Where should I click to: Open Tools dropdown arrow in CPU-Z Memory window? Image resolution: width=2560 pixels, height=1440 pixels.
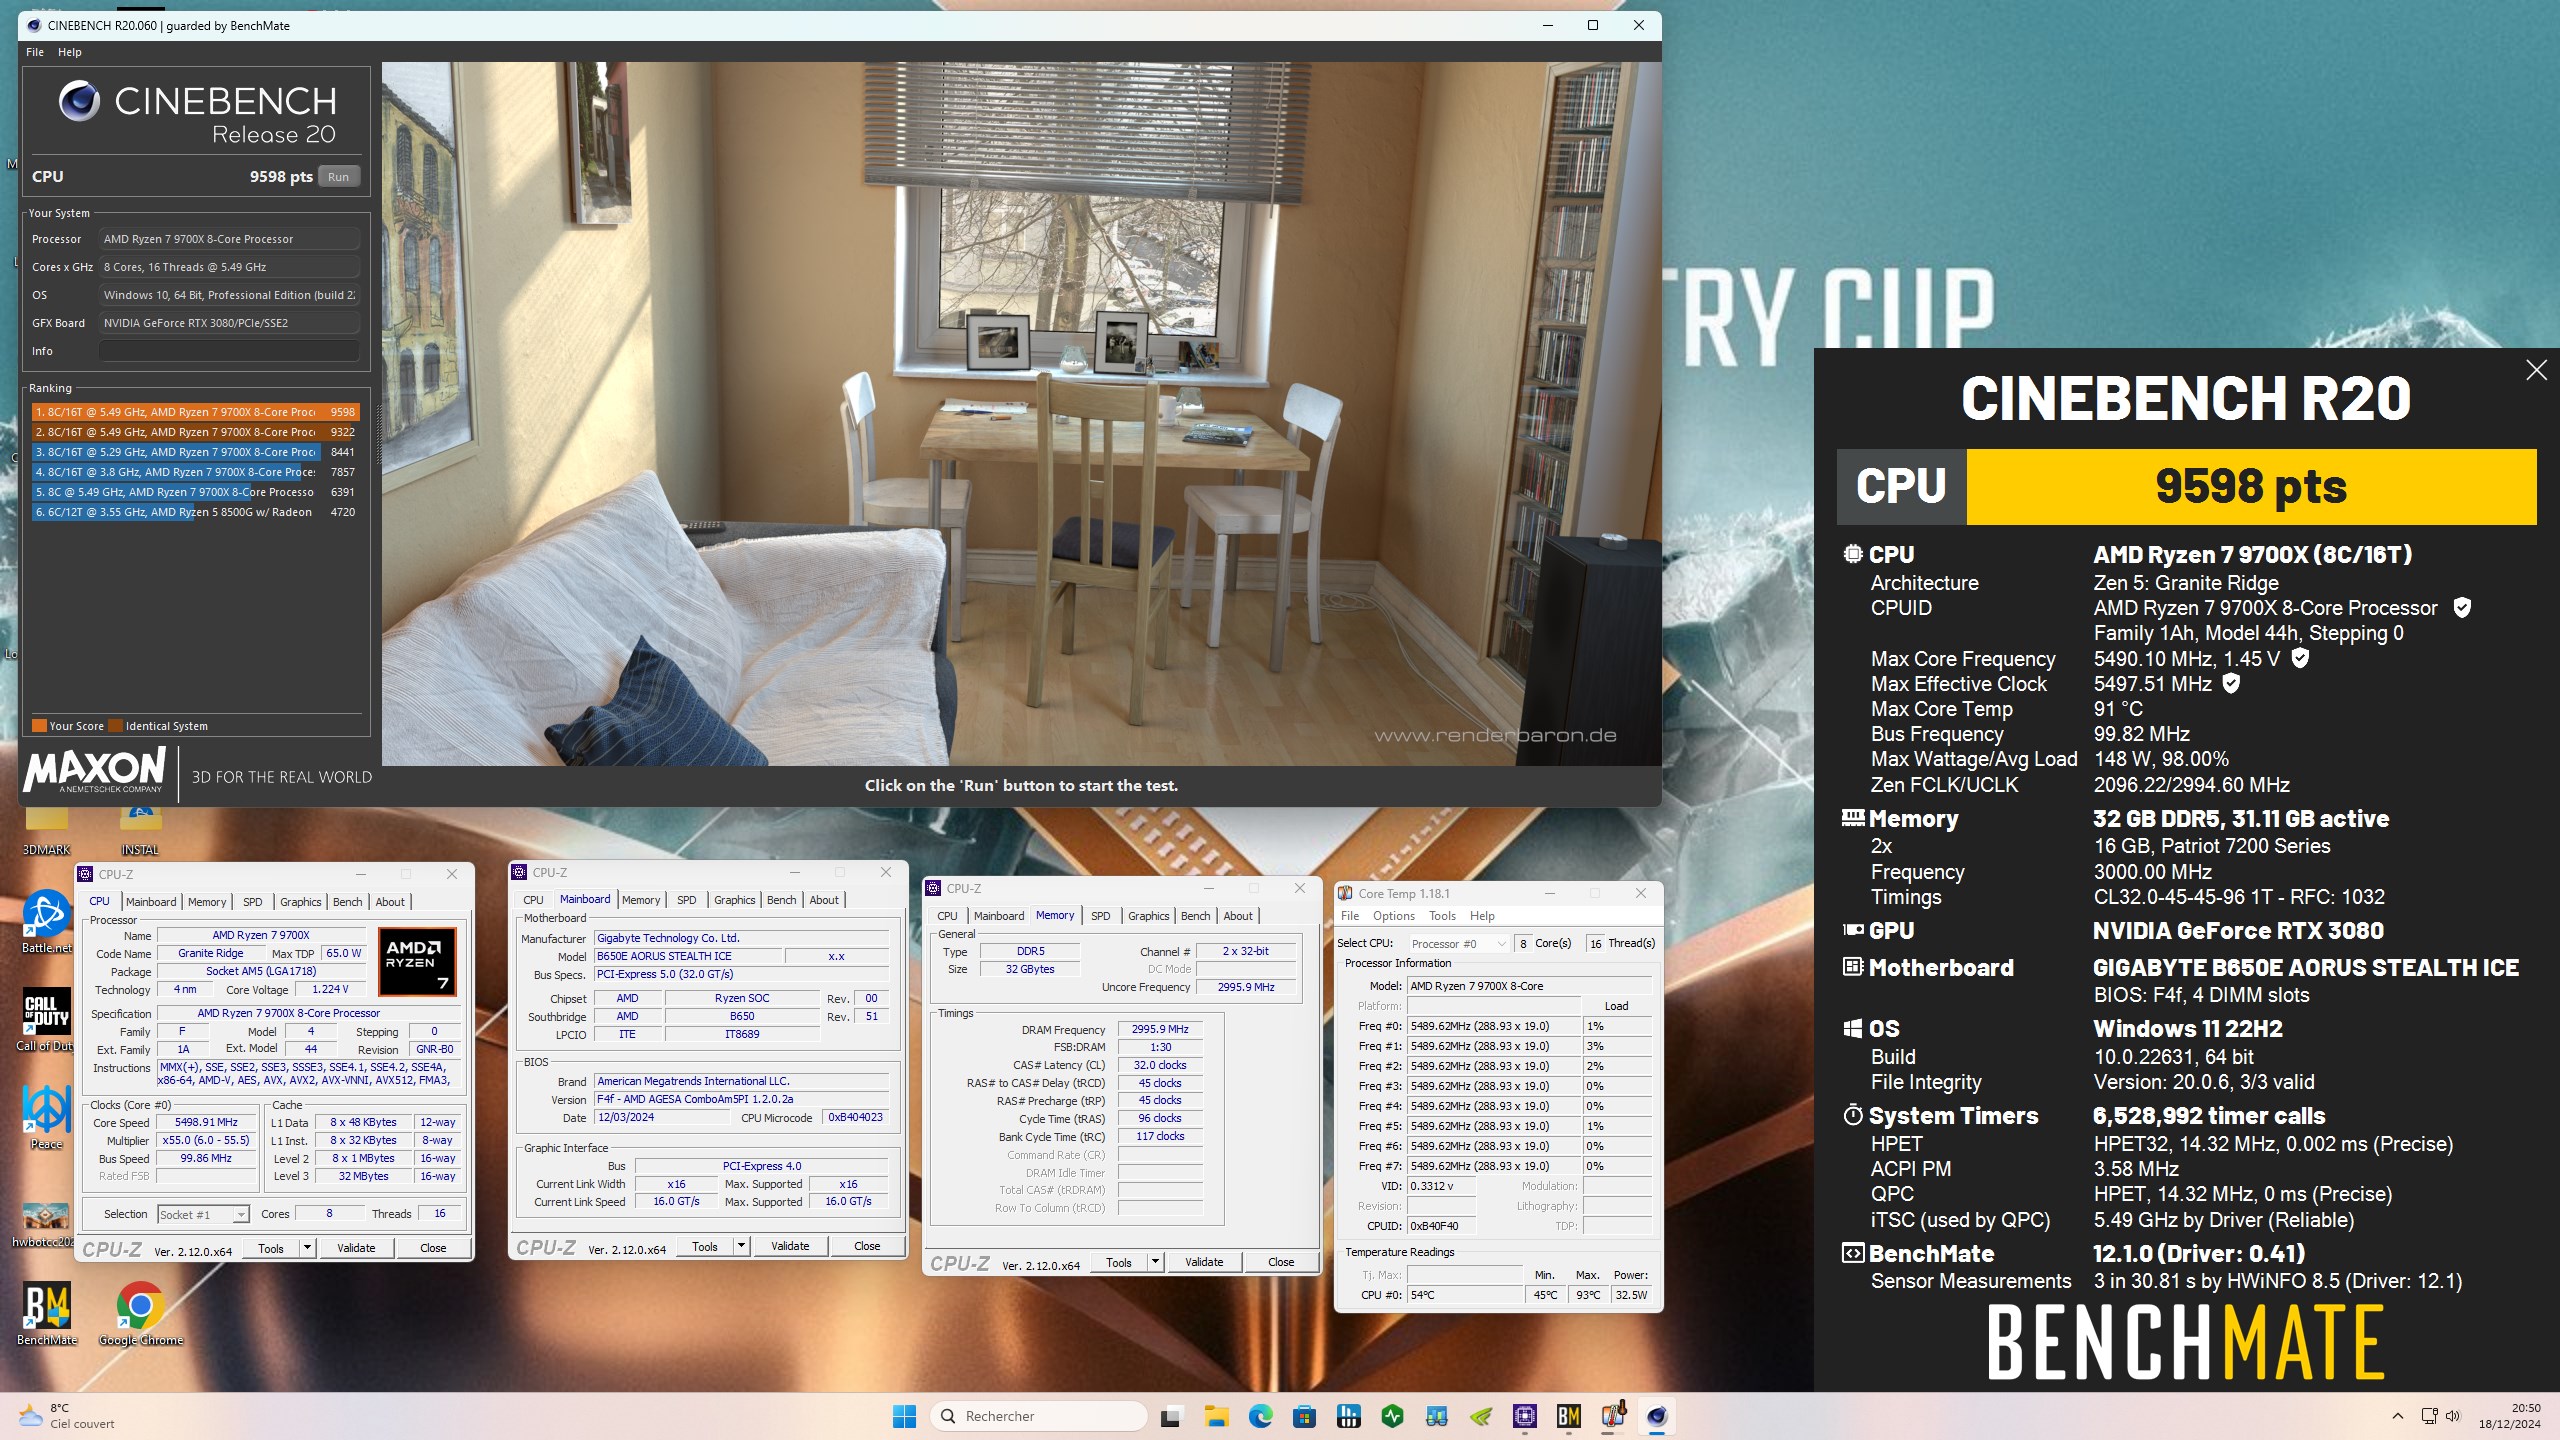click(1155, 1262)
